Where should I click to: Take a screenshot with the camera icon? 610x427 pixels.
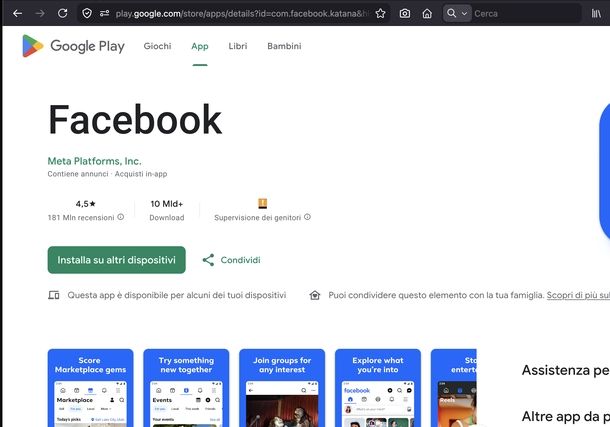(405, 14)
